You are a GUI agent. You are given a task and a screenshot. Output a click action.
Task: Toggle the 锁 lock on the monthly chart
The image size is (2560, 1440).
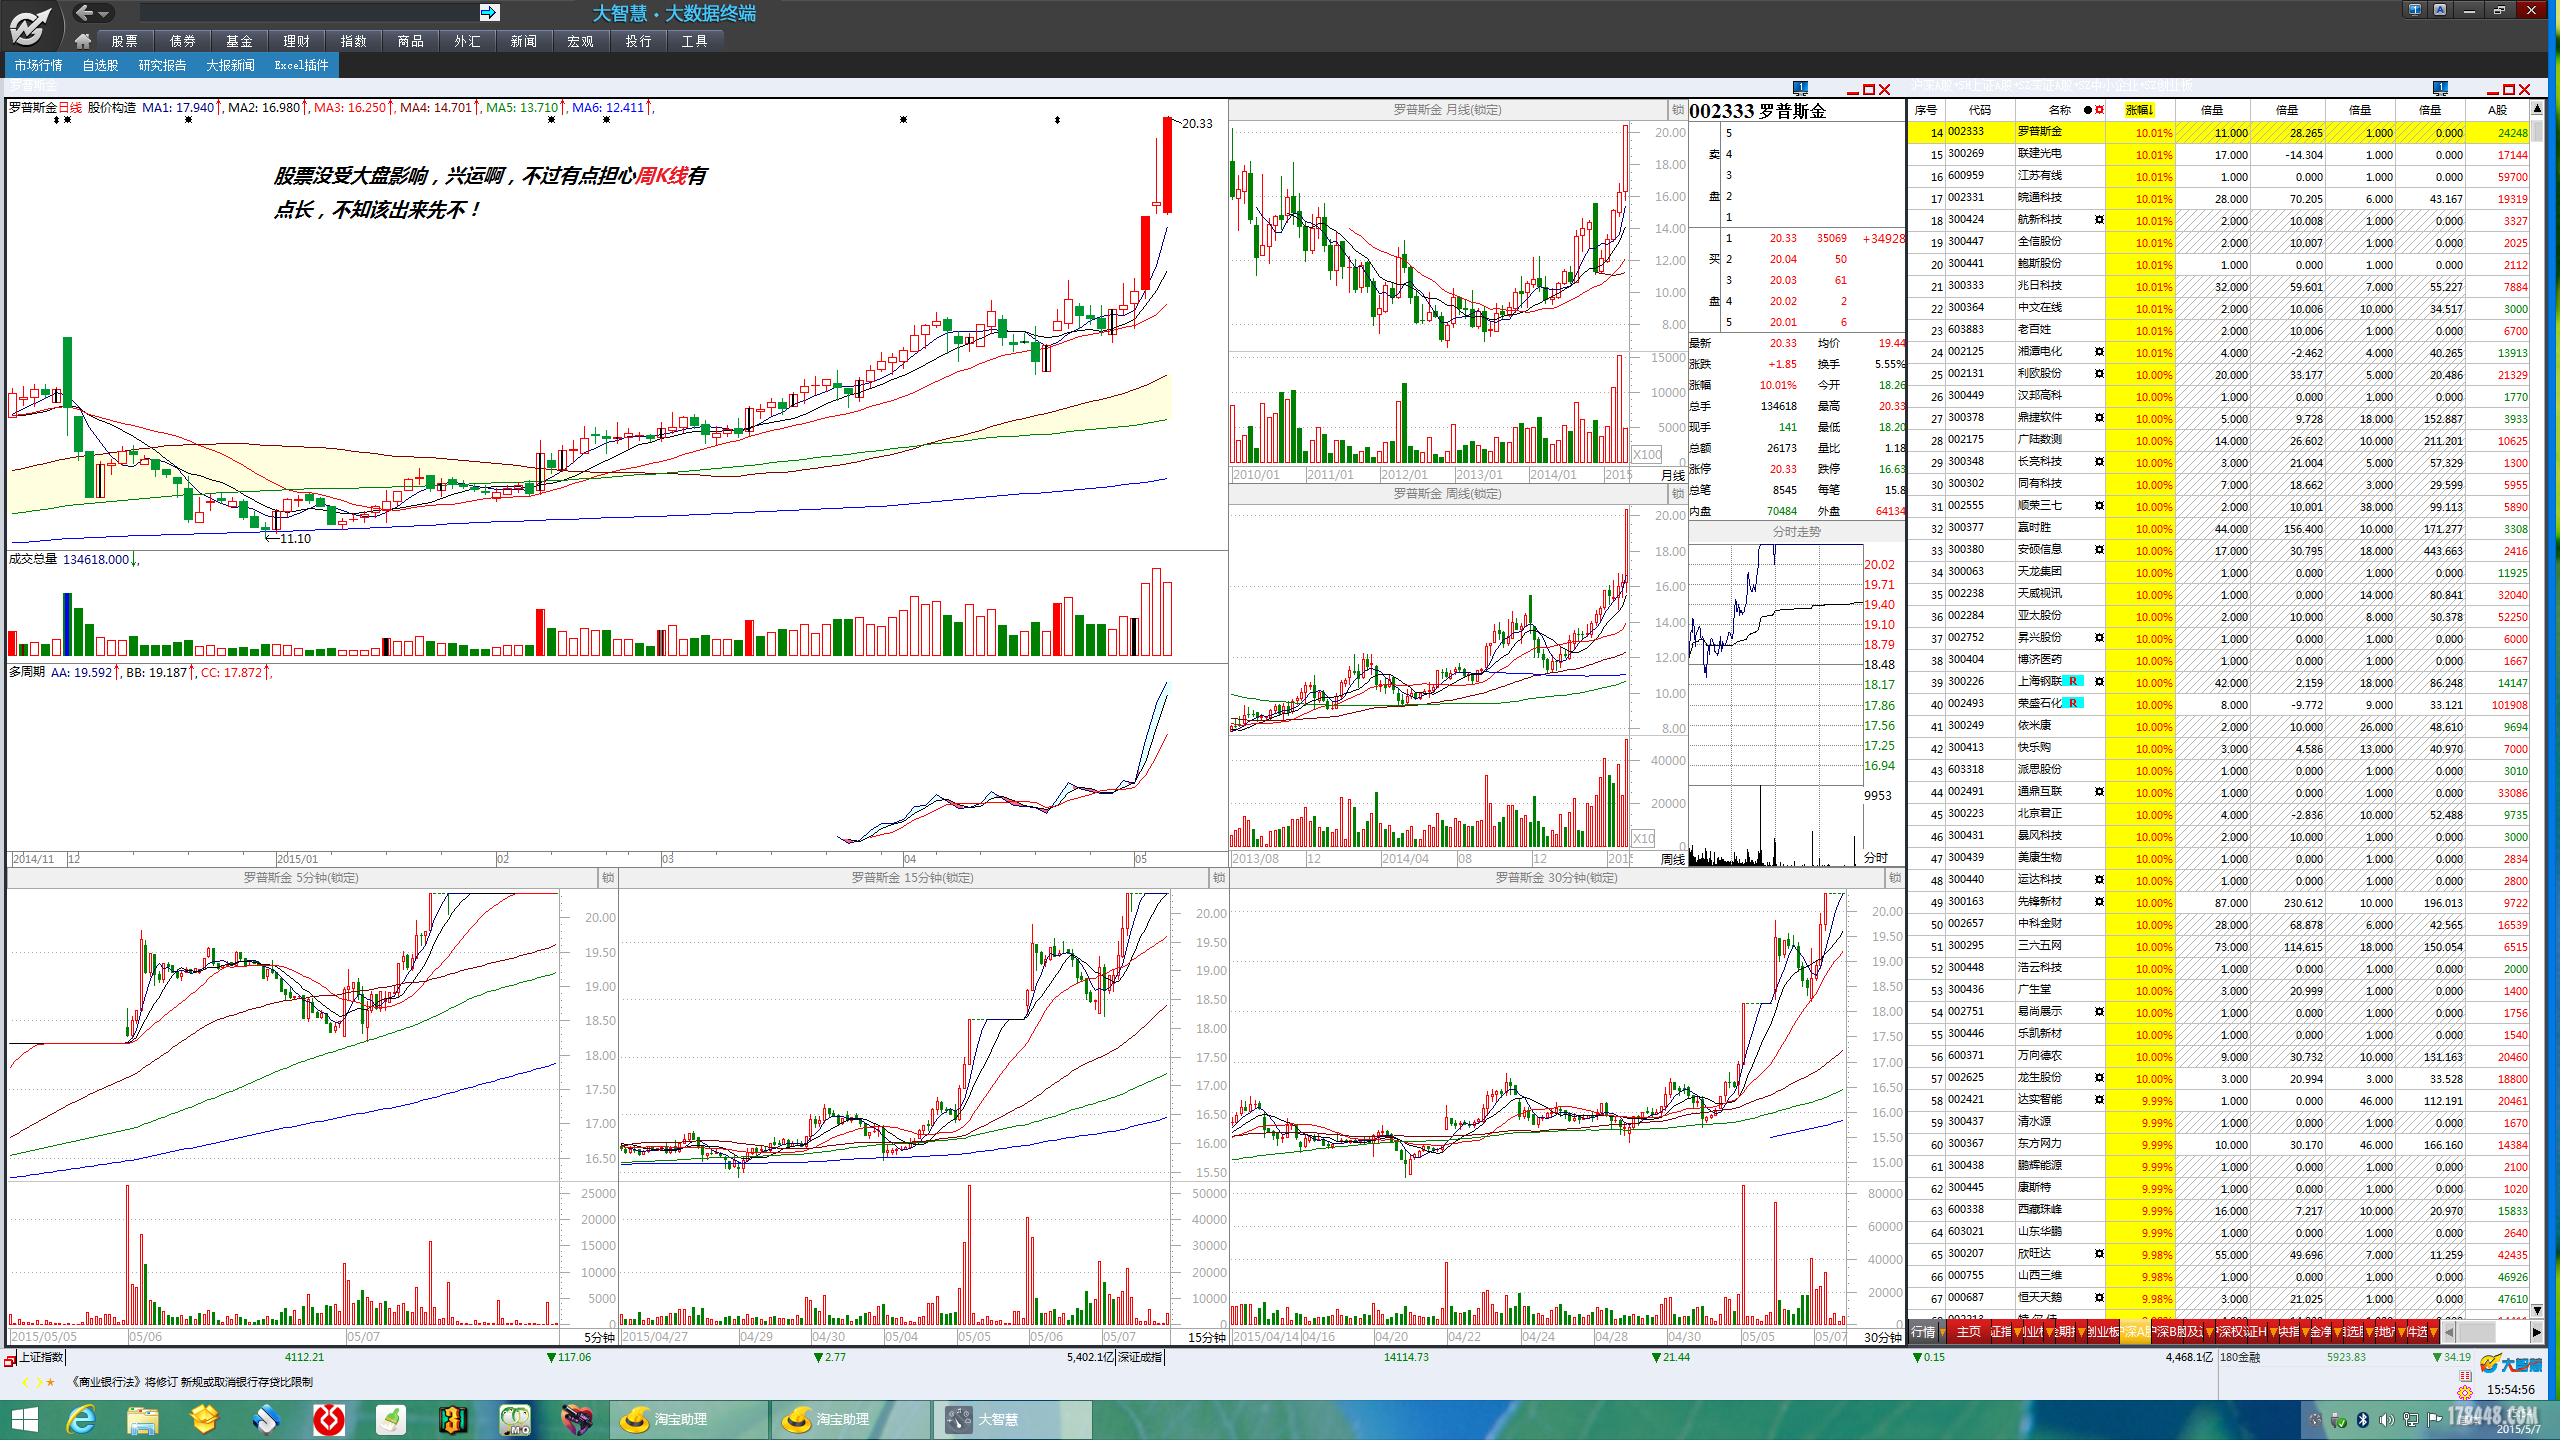tap(1677, 110)
